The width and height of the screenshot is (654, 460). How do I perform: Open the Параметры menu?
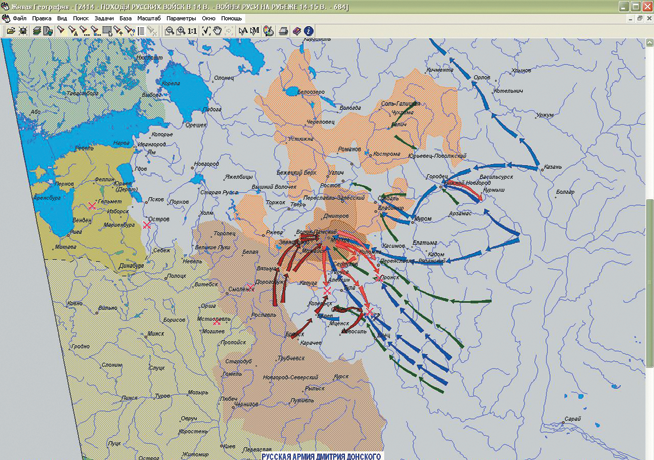(181, 19)
